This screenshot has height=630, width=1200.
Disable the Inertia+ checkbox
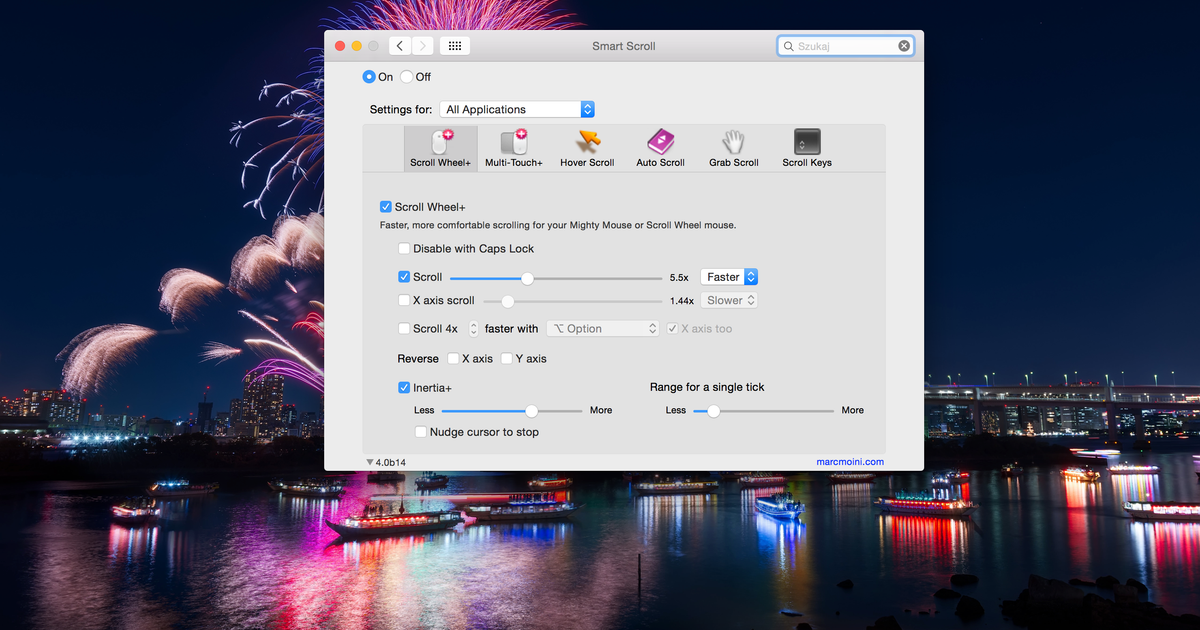pos(404,387)
